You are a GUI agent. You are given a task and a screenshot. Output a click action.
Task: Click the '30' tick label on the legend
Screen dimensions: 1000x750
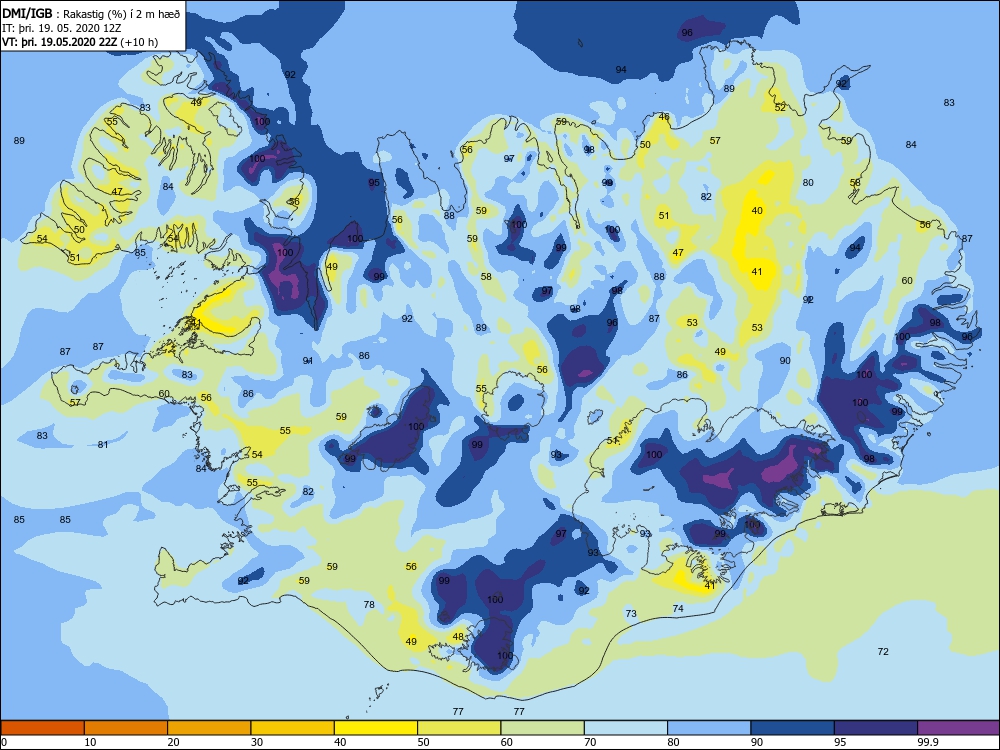coord(257,742)
